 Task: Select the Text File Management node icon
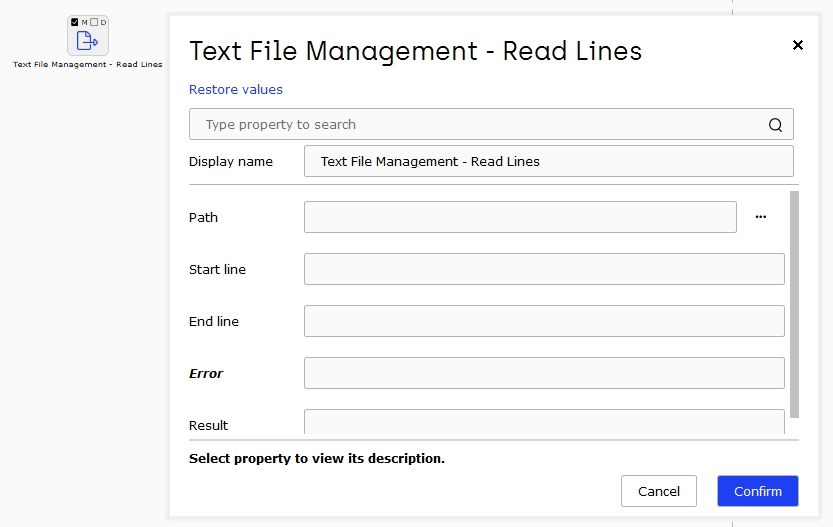click(x=87, y=40)
